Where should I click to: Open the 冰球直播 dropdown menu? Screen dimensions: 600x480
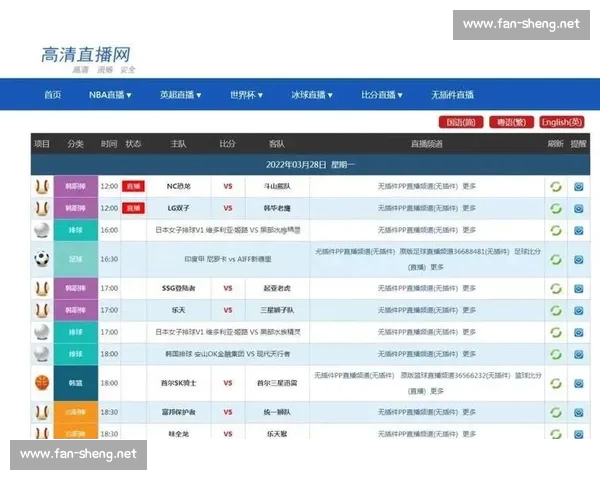tap(312, 95)
